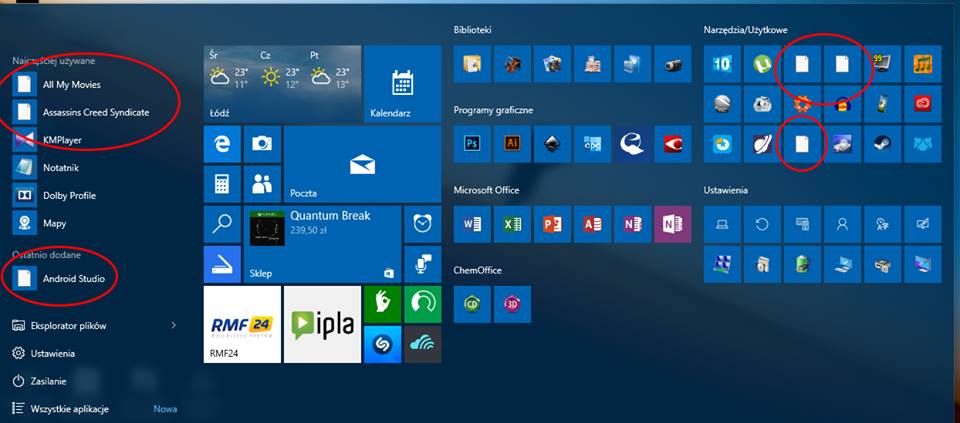Open the green battery tile in Ustawienia
Image resolution: width=960 pixels, height=423 pixels.
point(802,264)
